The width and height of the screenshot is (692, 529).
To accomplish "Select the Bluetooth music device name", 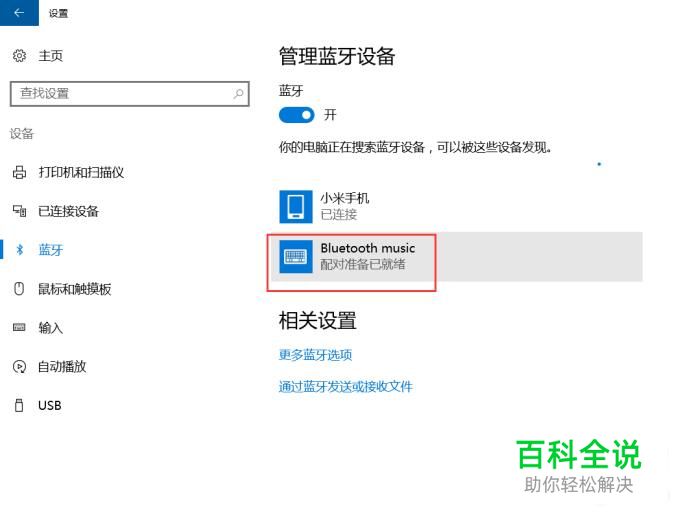I will [368, 248].
